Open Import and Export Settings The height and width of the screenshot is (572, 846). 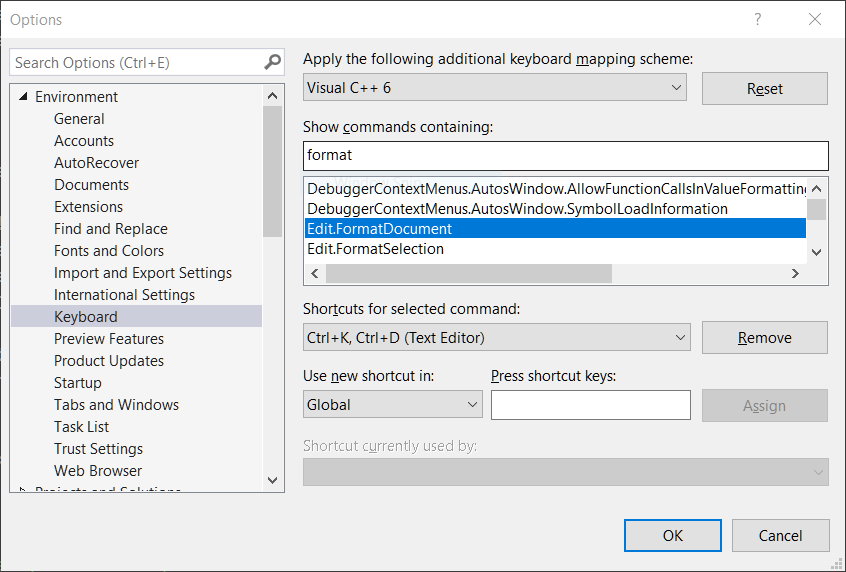point(143,273)
